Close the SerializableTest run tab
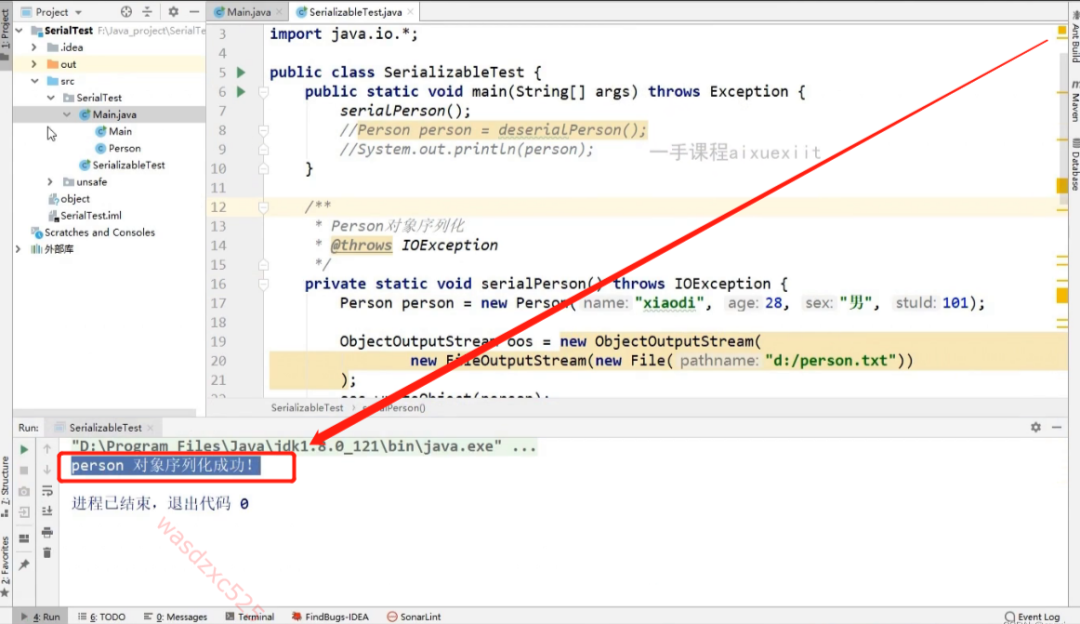 [x=150, y=428]
